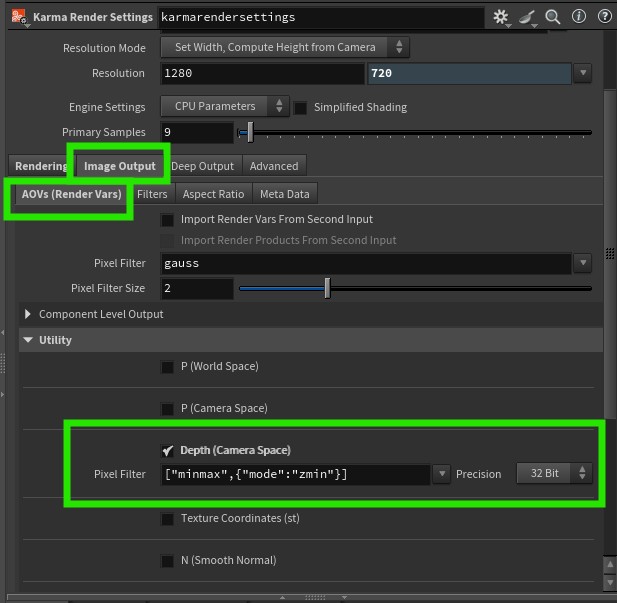Open the help question mark icon
Screen dimensions: 617x603
tap(604, 17)
